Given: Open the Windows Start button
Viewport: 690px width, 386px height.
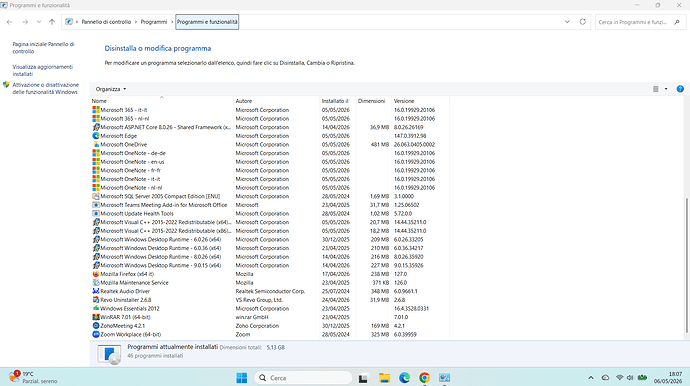Looking at the screenshot, I should coord(242,378).
